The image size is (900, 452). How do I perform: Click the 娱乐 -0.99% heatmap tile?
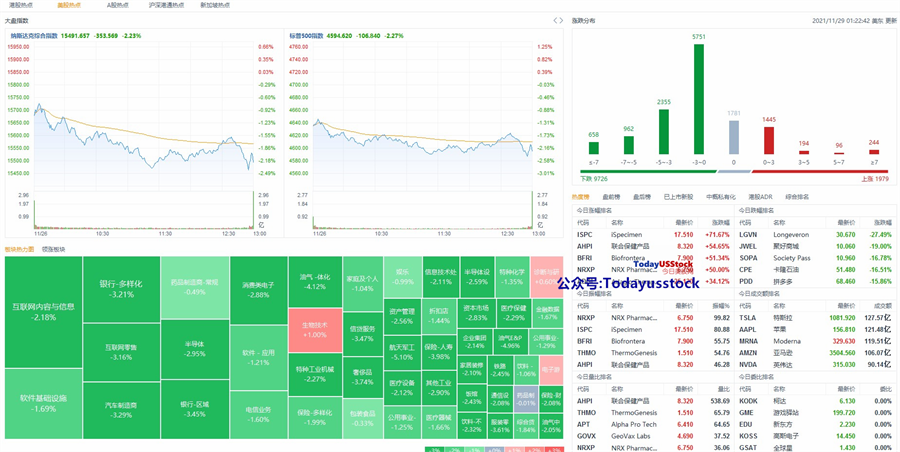(x=402, y=277)
